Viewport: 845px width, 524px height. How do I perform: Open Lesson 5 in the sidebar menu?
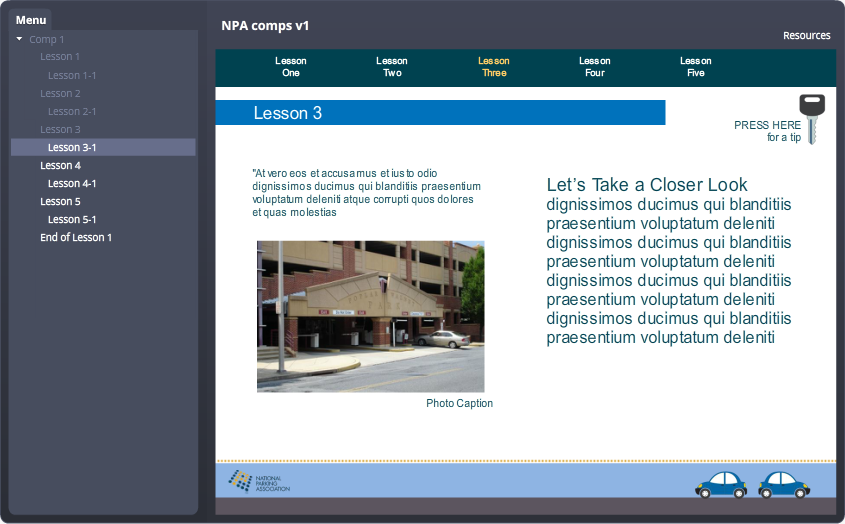point(61,201)
